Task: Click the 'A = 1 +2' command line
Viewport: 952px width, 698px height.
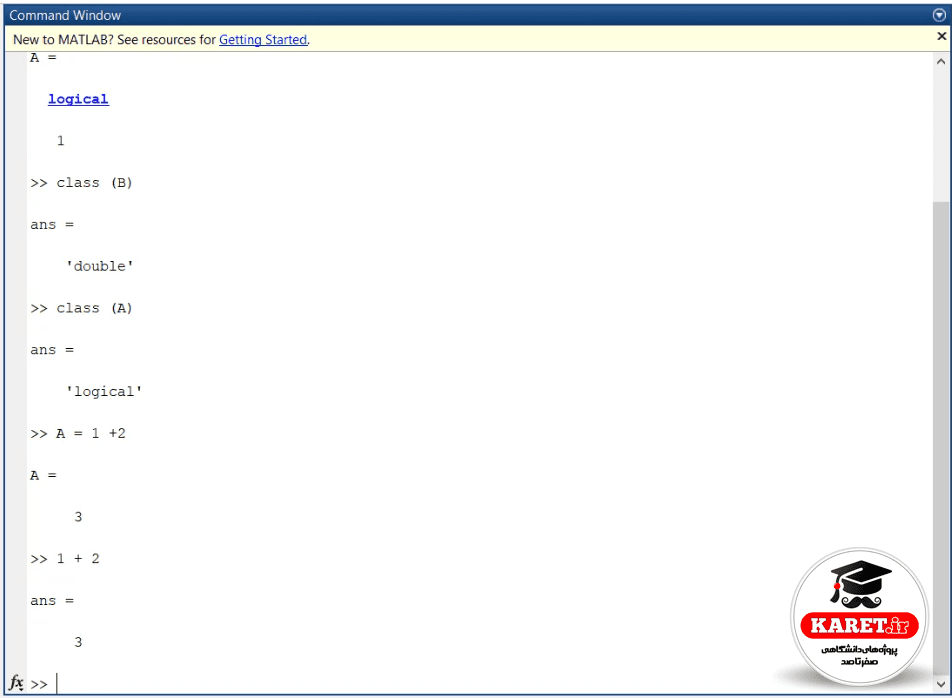Action: (x=78, y=433)
